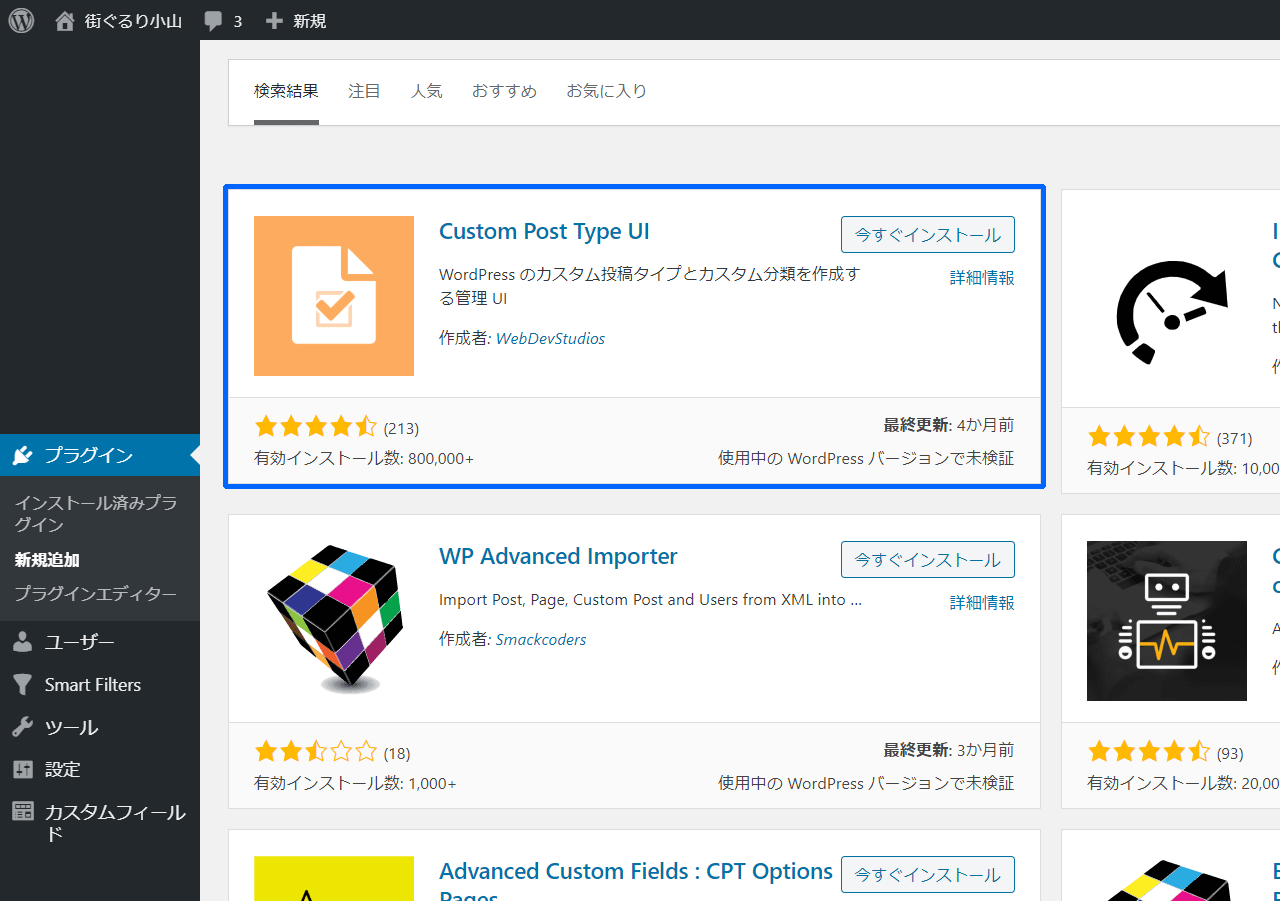Click the robot monitor plugin thumbnail
The image size is (1280, 901).
pyautogui.click(x=1167, y=621)
